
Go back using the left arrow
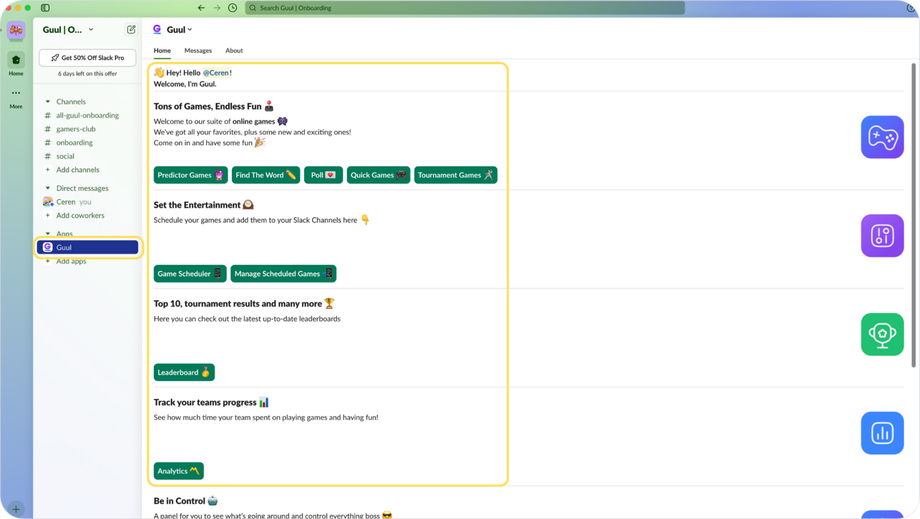[201, 8]
